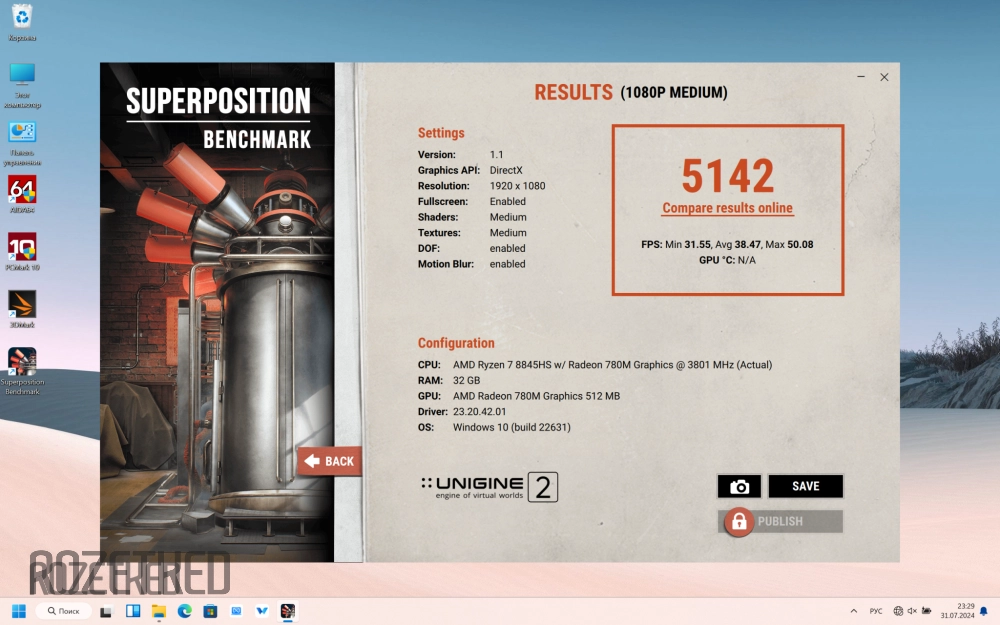Click the SAVE results button
This screenshot has height=625, width=1000.
(x=805, y=487)
